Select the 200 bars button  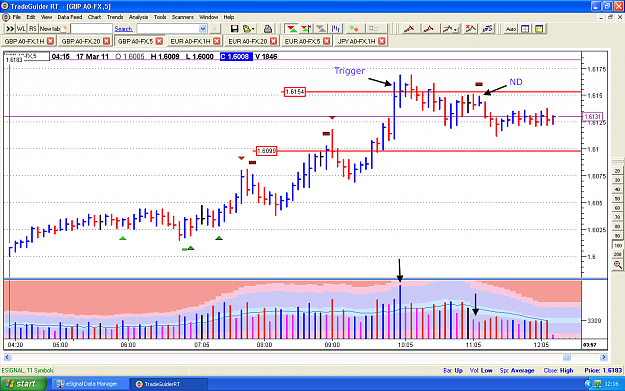(617, 254)
